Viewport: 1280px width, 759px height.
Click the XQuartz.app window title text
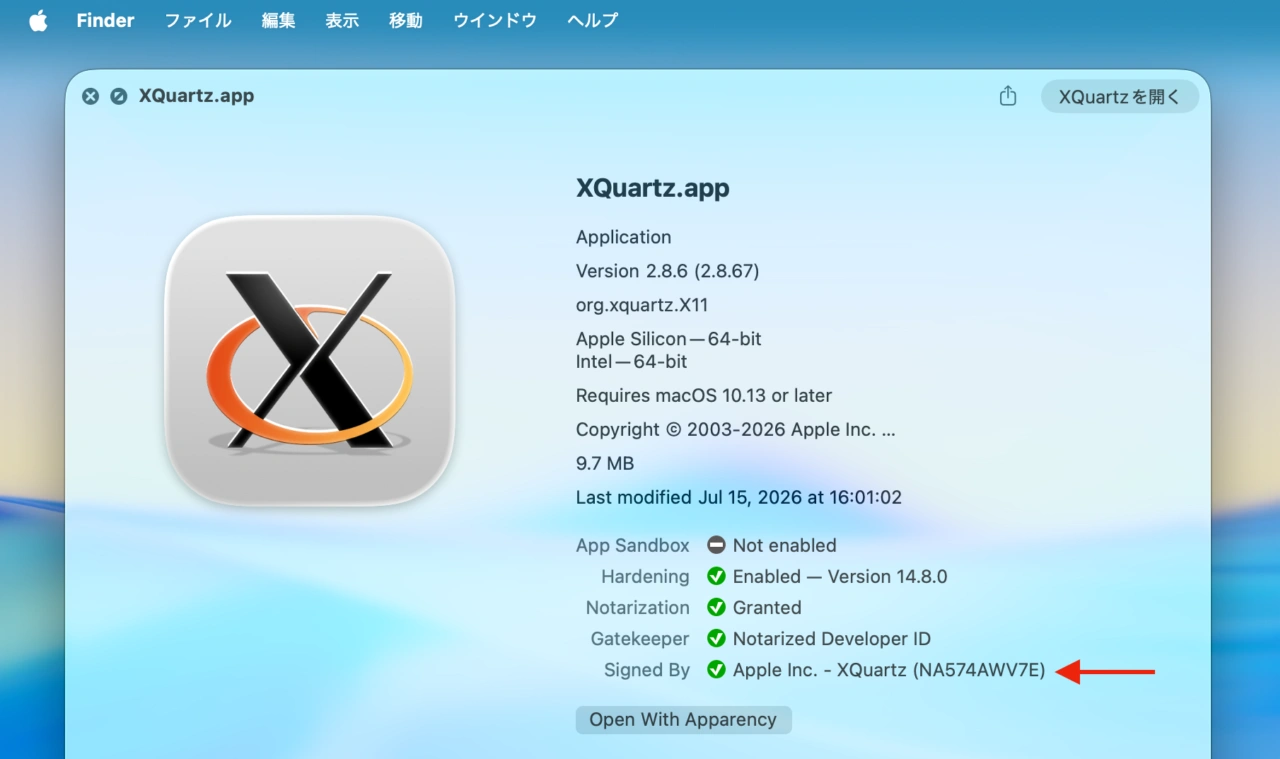point(196,96)
